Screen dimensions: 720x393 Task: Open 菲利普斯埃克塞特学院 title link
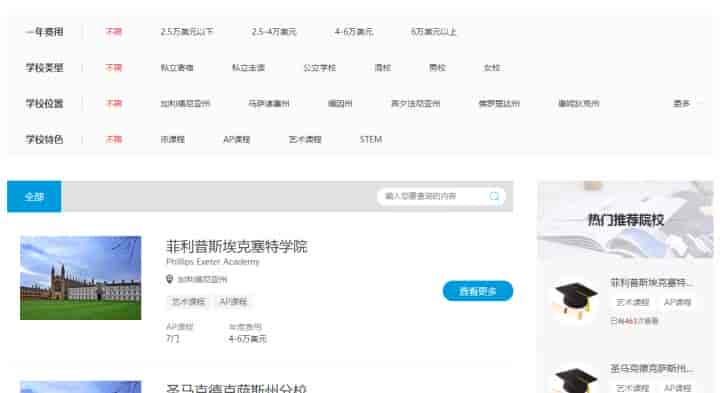[236, 247]
